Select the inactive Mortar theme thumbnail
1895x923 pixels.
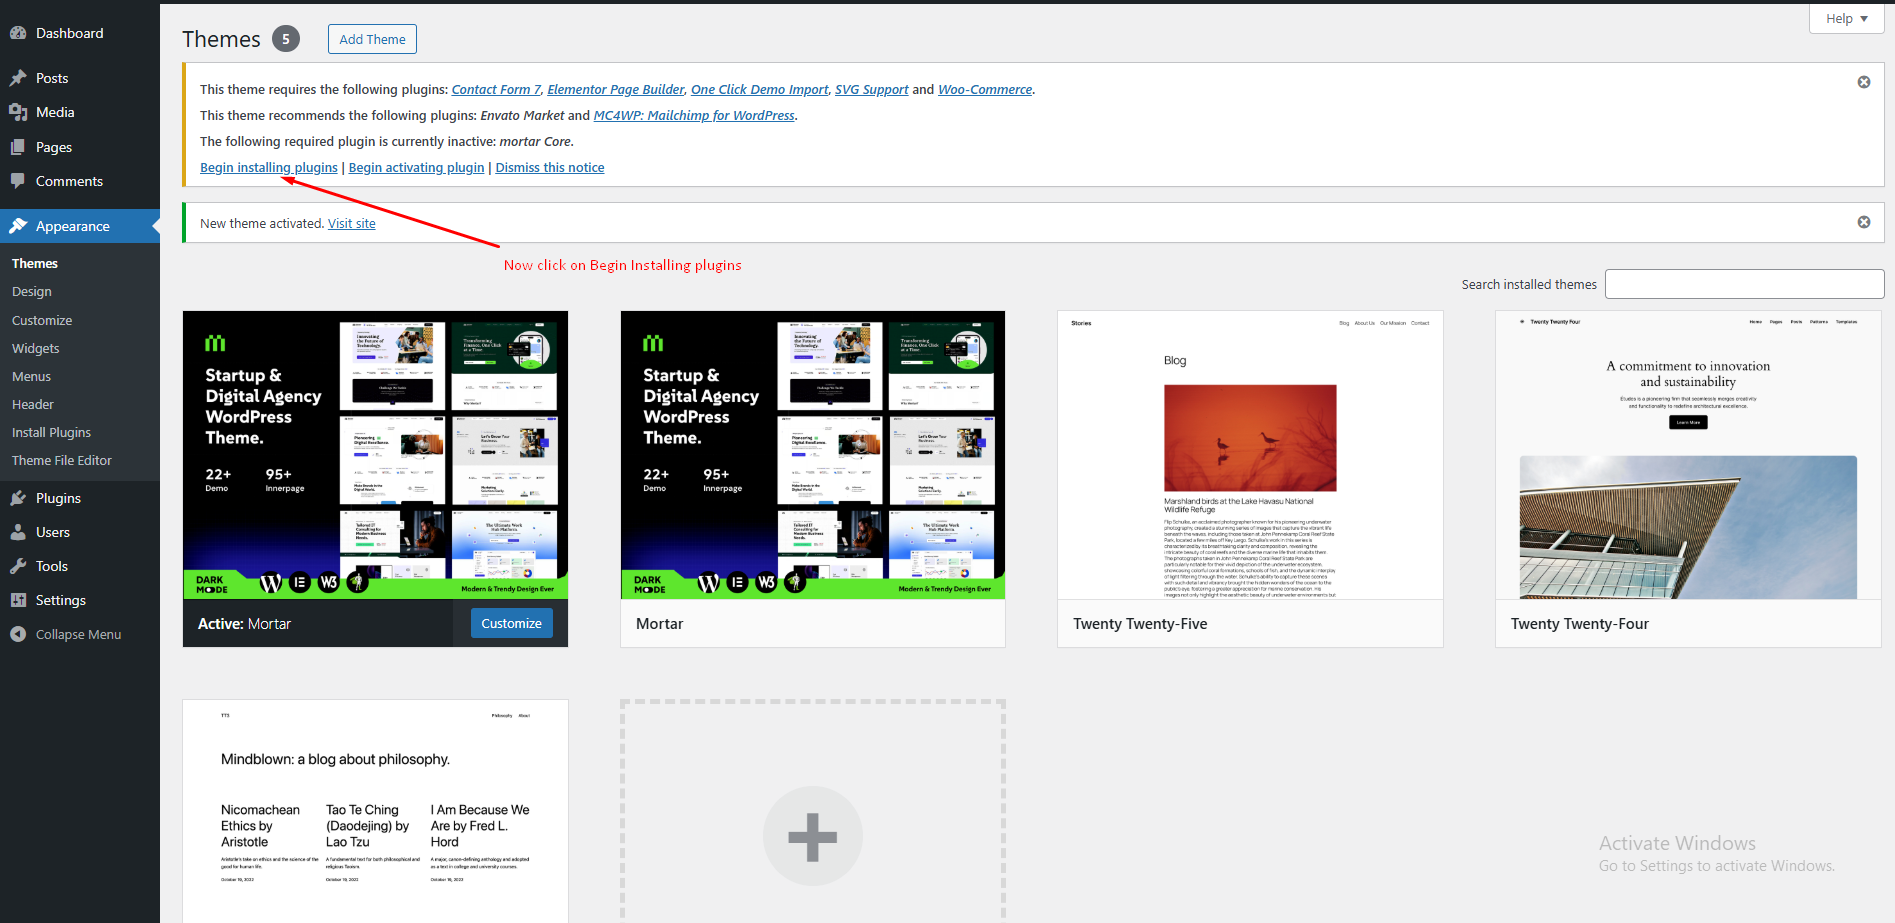coord(813,455)
